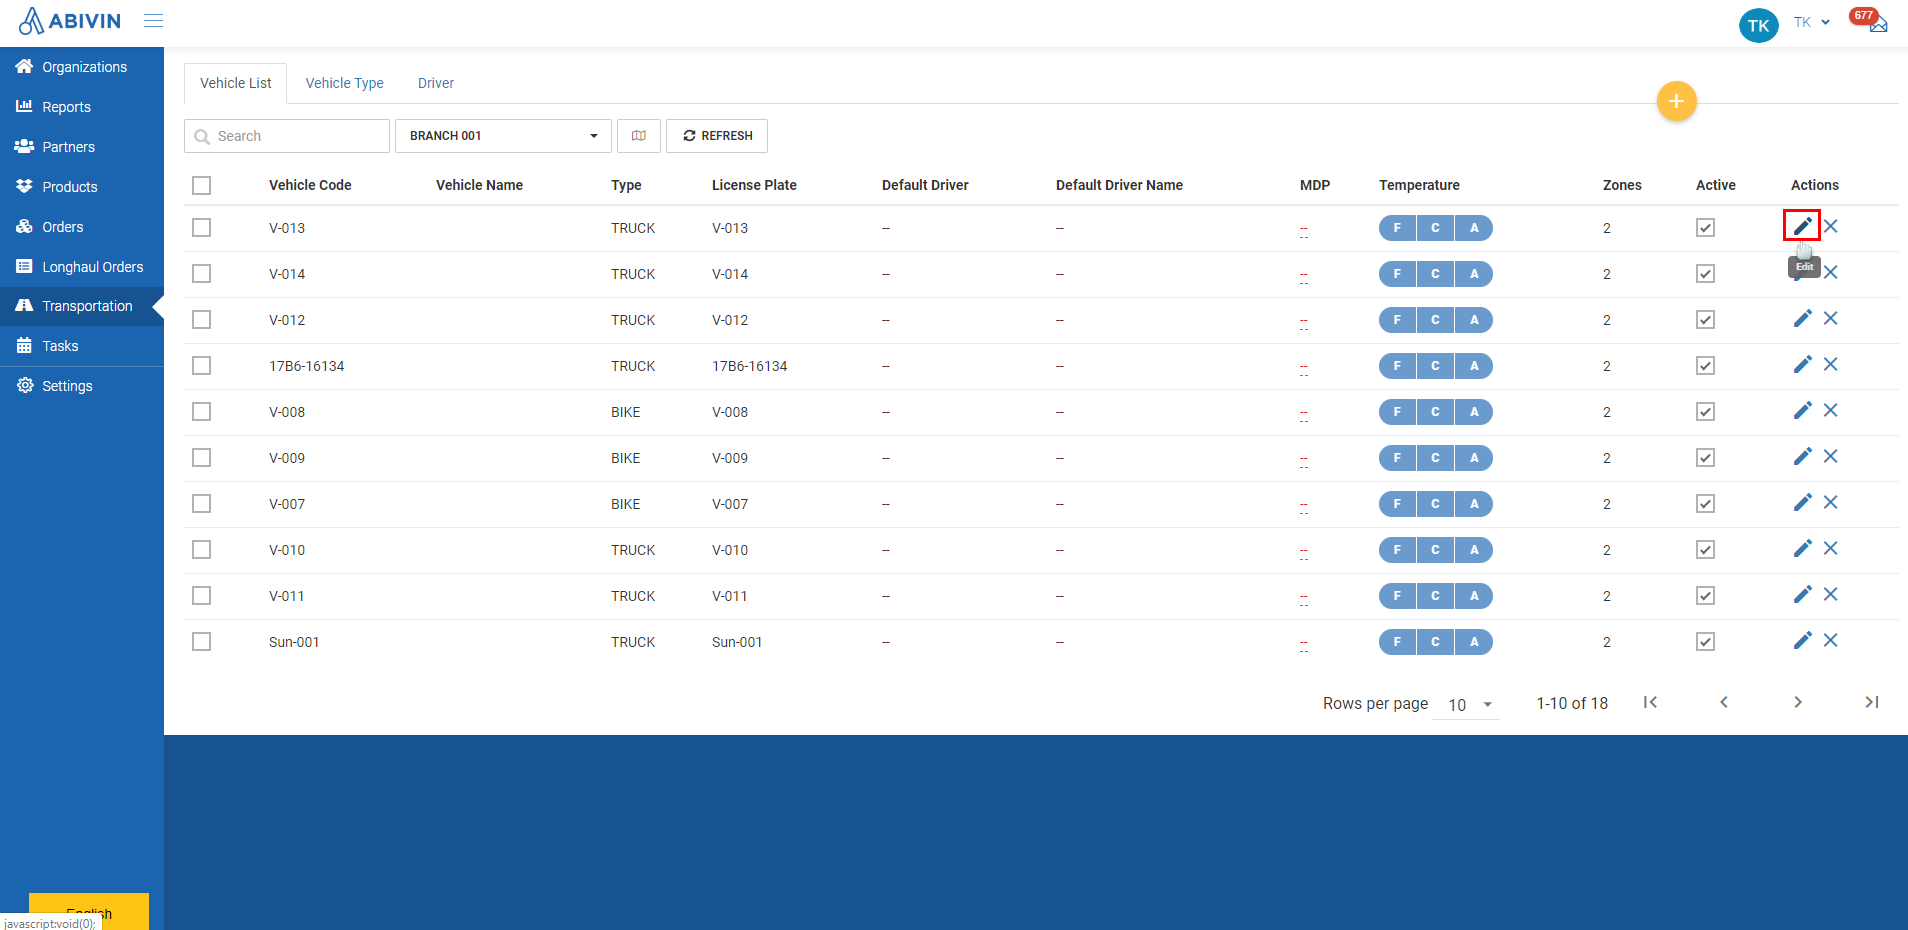Select row checkbox for vehicle V-014
The height and width of the screenshot is (930, 1908).
pos(202,274)
